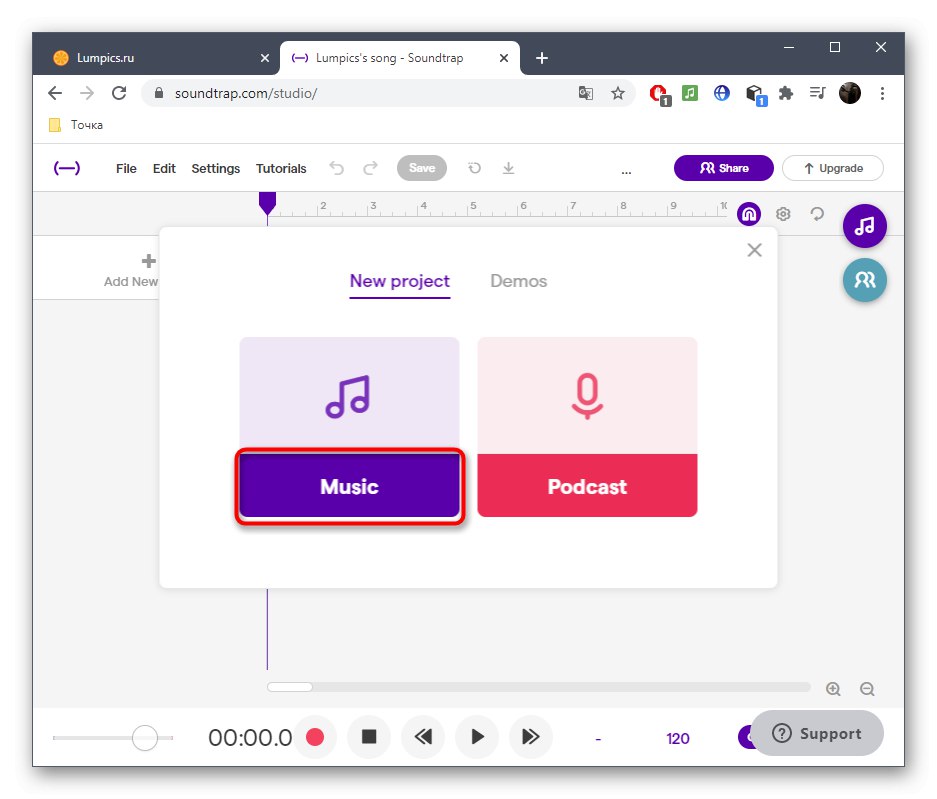Open the extensions puzzle piece menu
937x799 pixels.
click(x=786, y=93)
